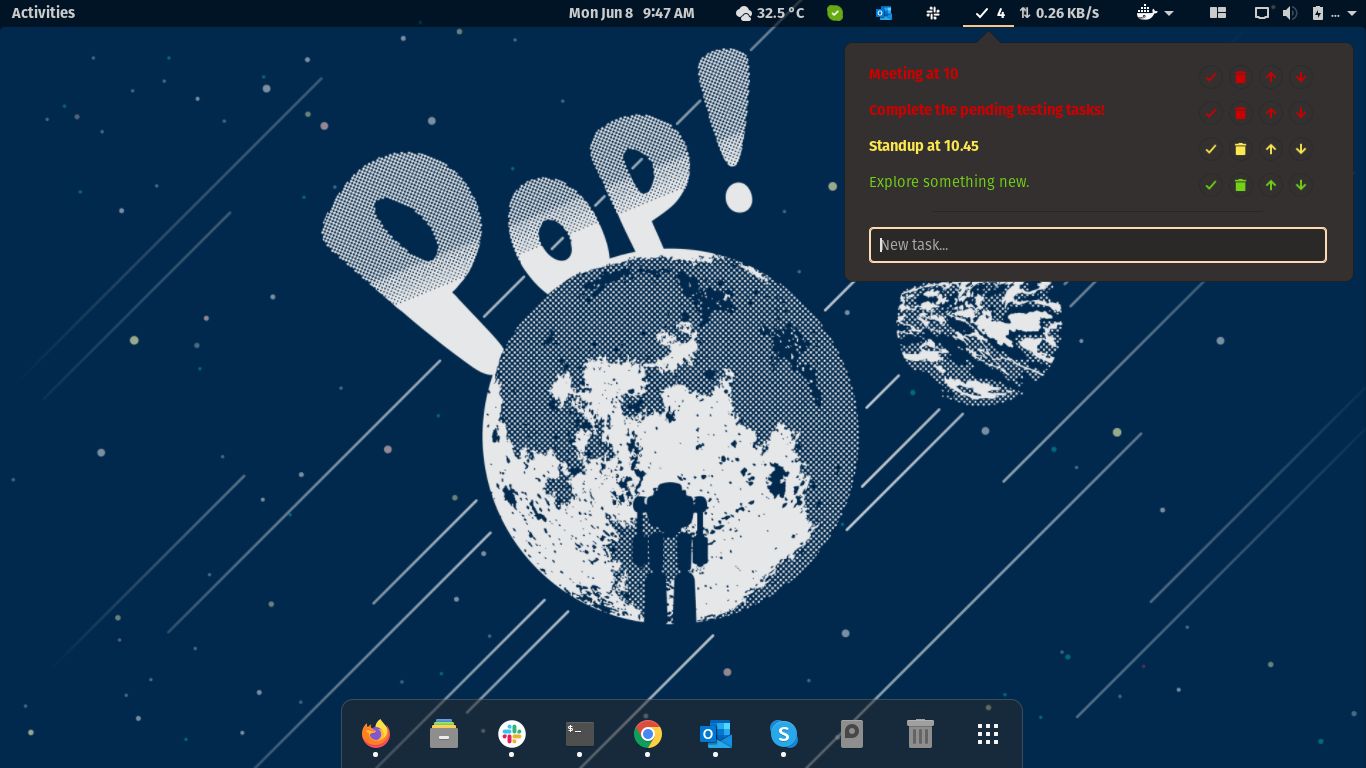
Task: Open the Outlook tray icon
Action: pos(883,13)
